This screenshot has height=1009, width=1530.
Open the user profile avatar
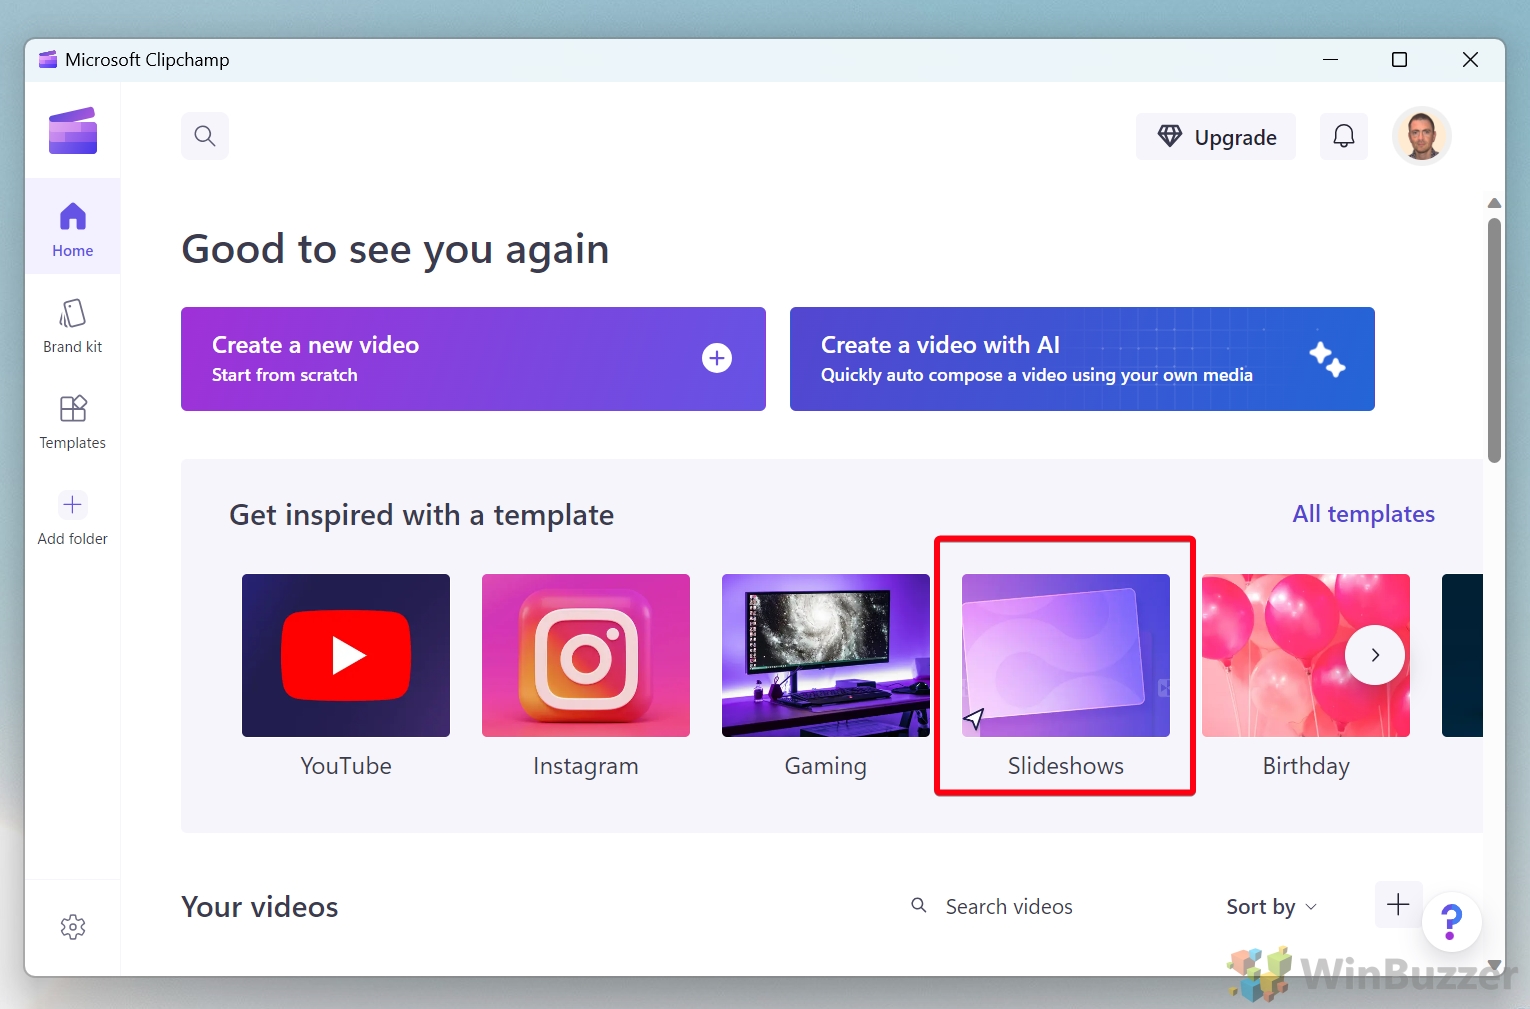click(1421, 135)
